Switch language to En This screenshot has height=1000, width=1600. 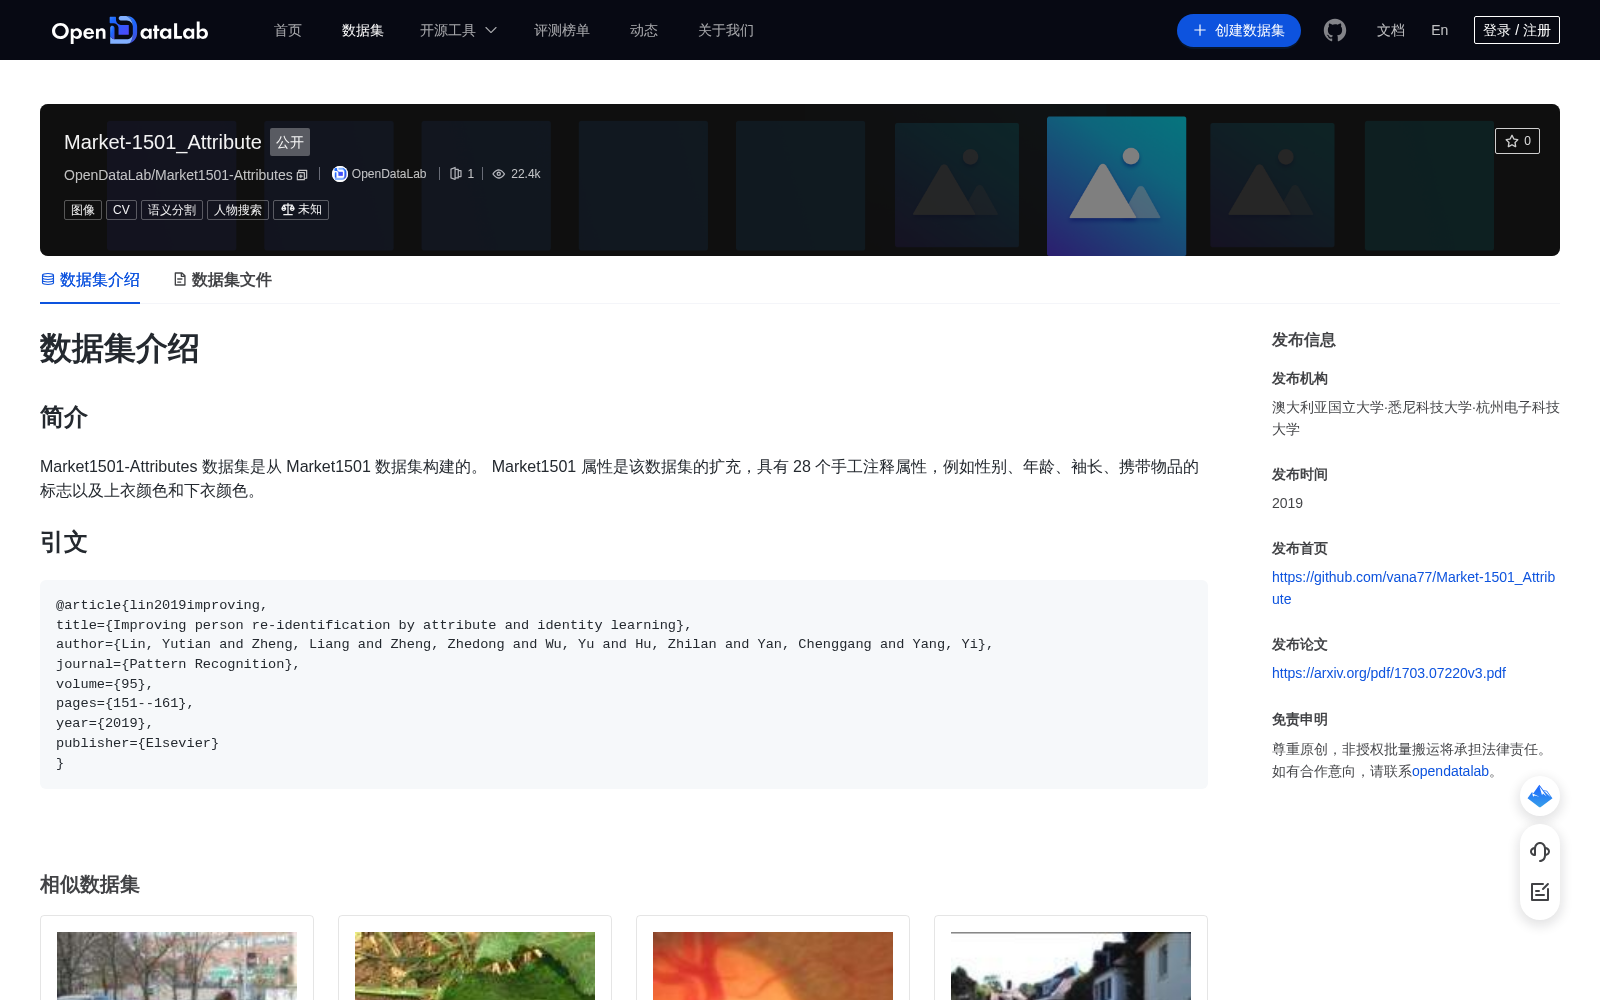pyautogui.click(x=1440, y=30)
